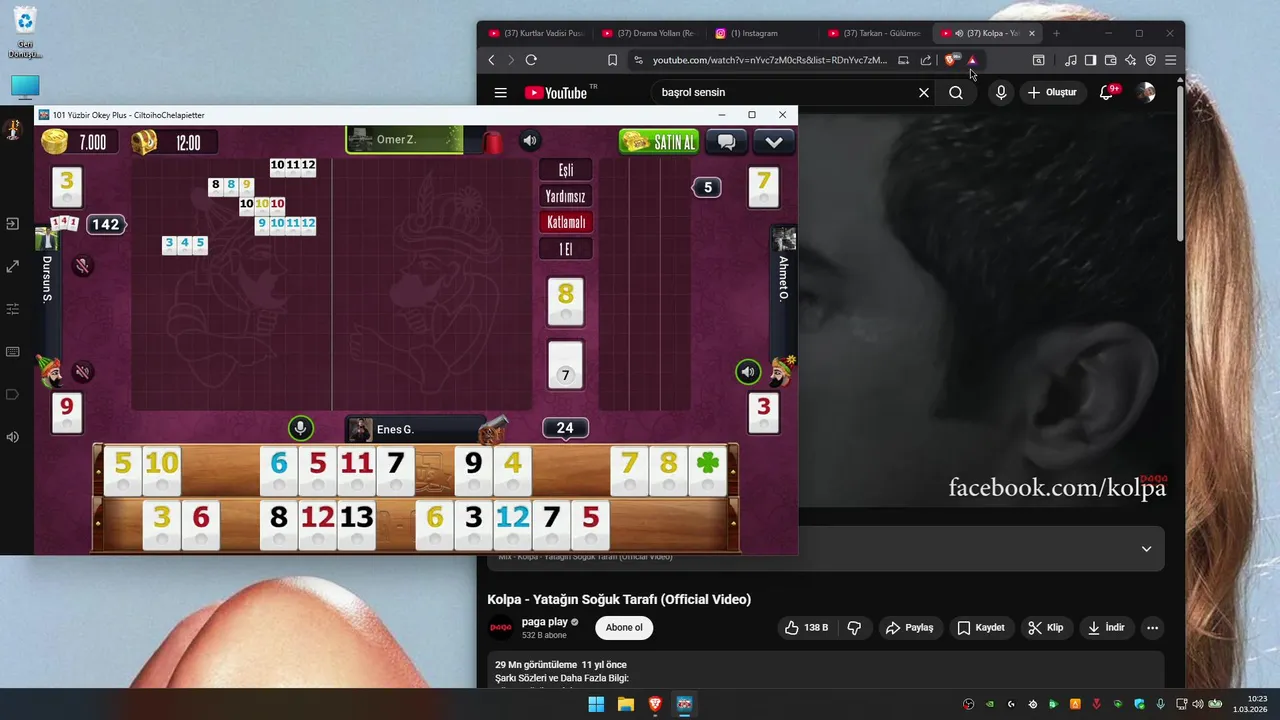Image resolution: width=1280 pixels, height=720 pixels.
Task: Switch to the Tarkan - Gülümse browser tab
Action: point(875,33)
